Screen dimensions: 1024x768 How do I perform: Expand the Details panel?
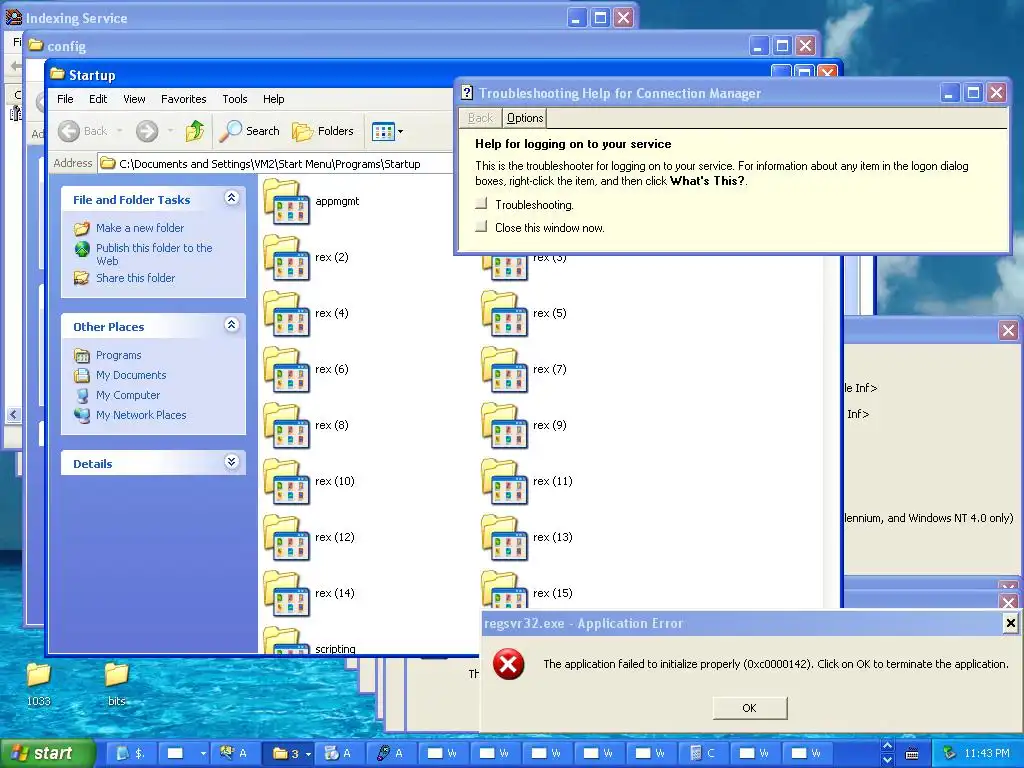click(231, 462)
